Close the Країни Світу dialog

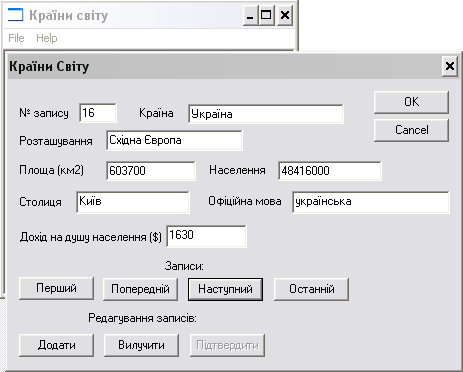[450, 66]
